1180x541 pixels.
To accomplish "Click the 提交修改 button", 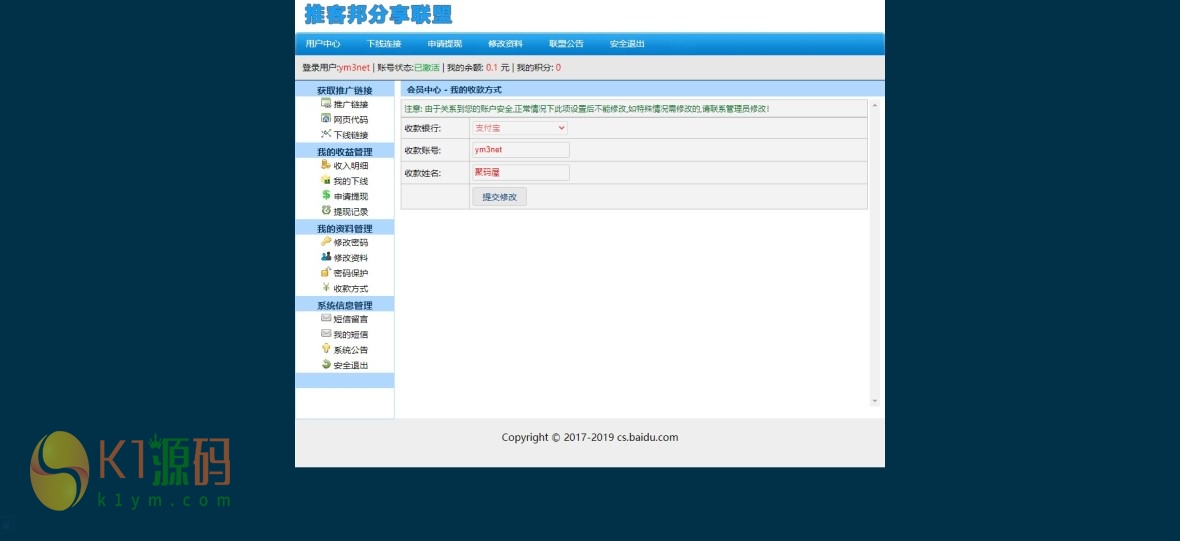I will (499, 197).
